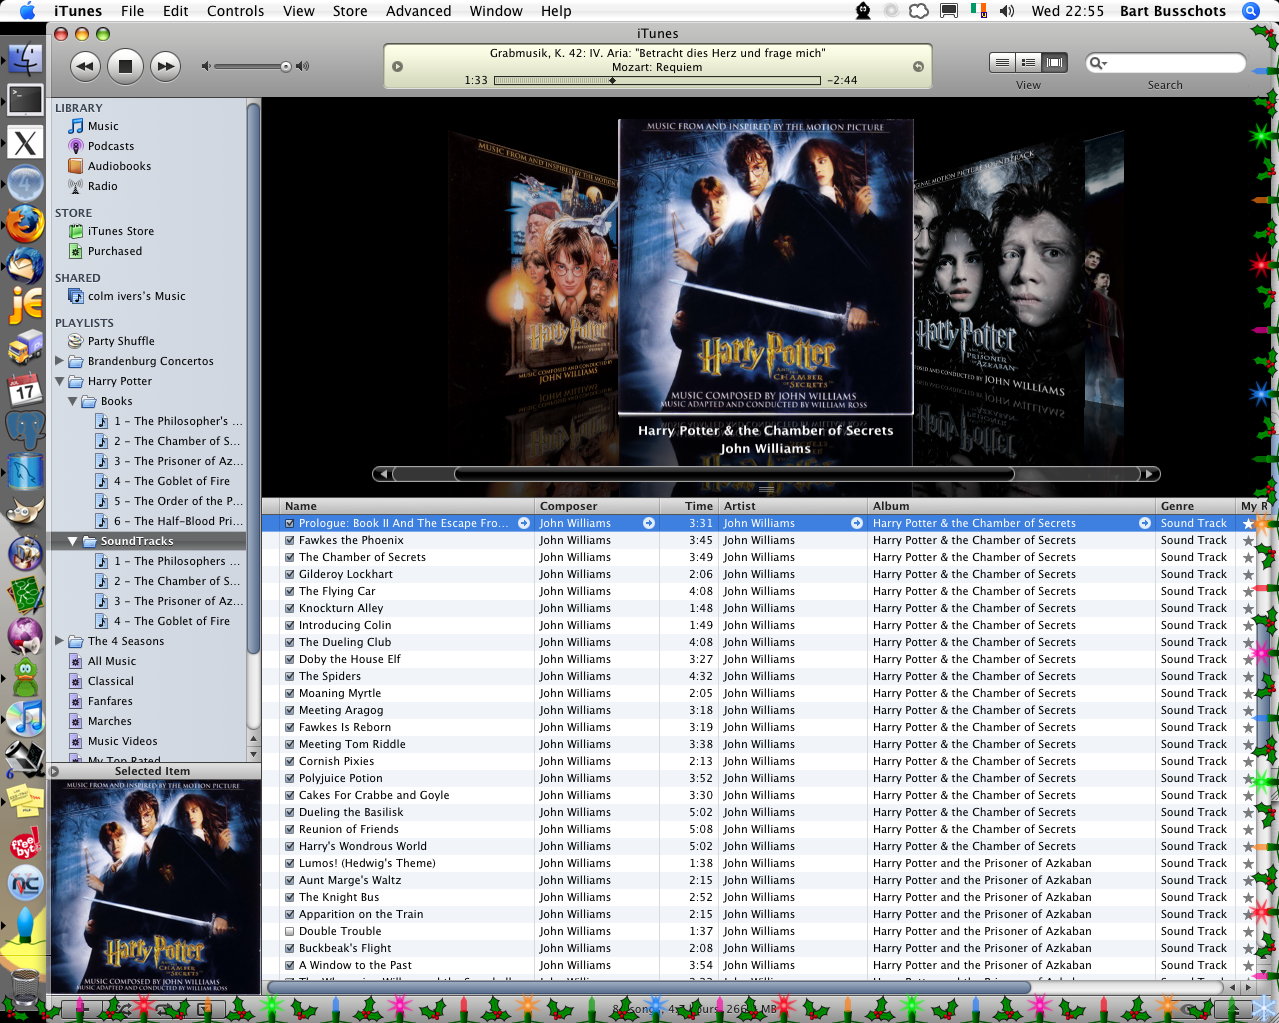This screenshot has height=1023, width=1279.
Task: Expand the Brandenburg Concertos folder
Action: pyautogui.click(x=59, y=361)
